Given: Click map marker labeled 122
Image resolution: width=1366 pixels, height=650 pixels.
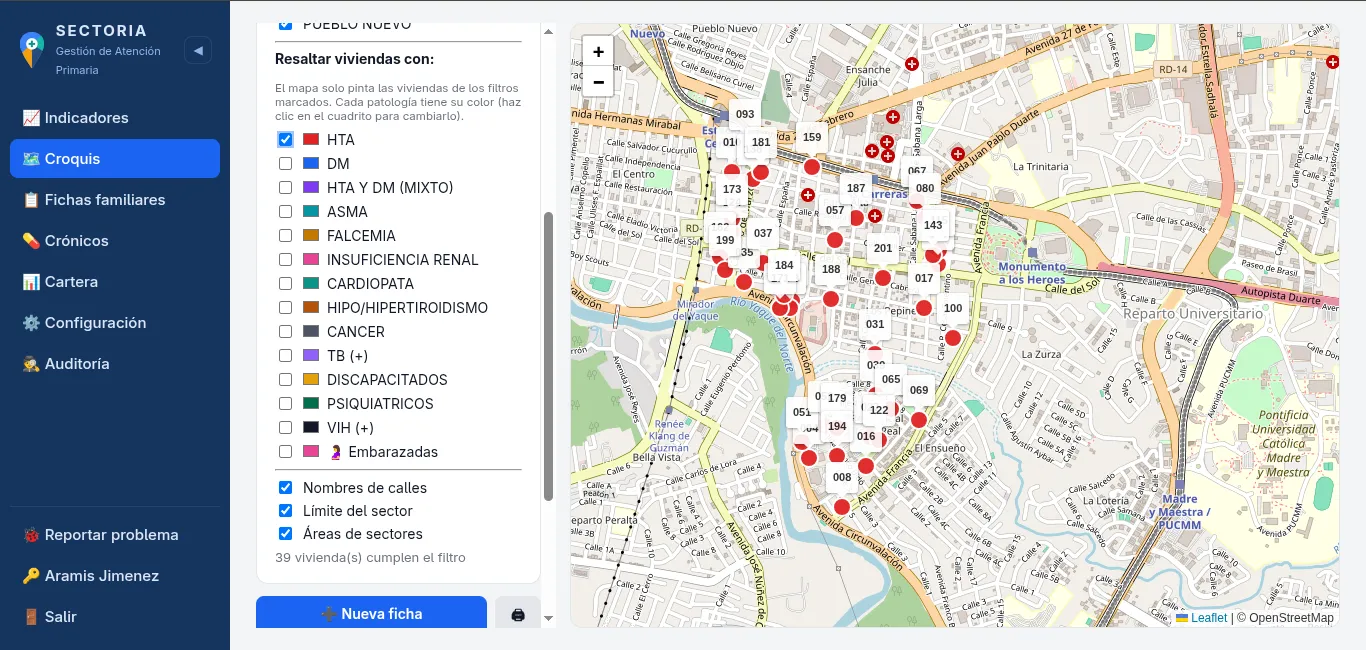Looking at the screenshot, I should click(879, 411).
